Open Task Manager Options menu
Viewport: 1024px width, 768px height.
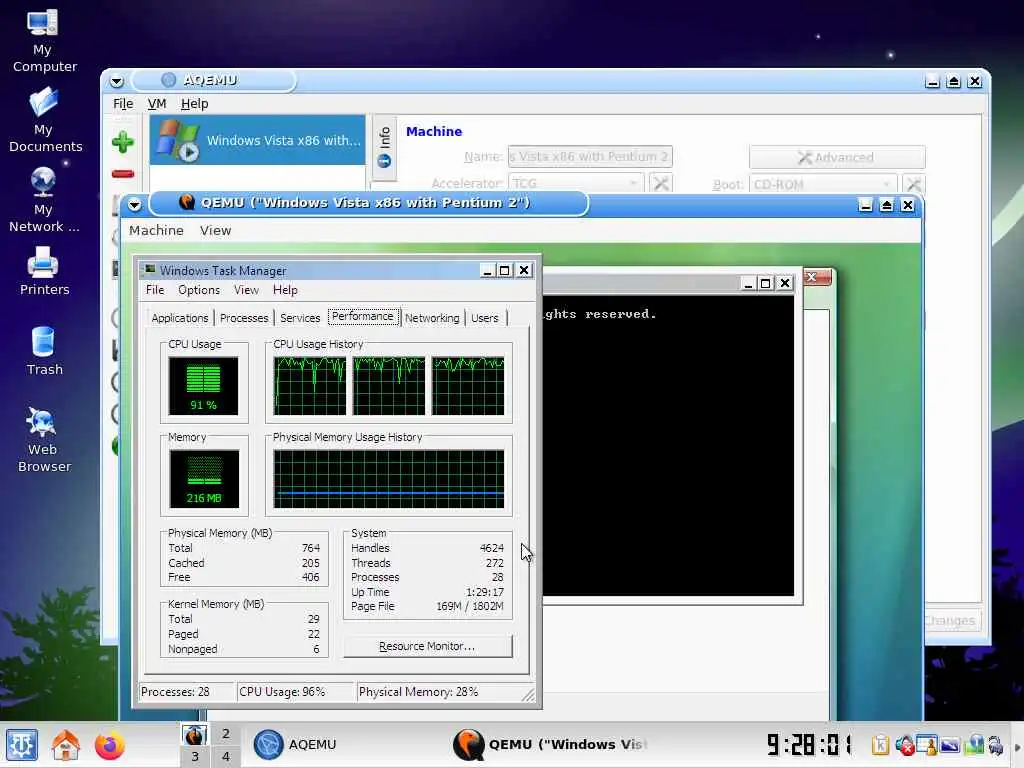199,290
